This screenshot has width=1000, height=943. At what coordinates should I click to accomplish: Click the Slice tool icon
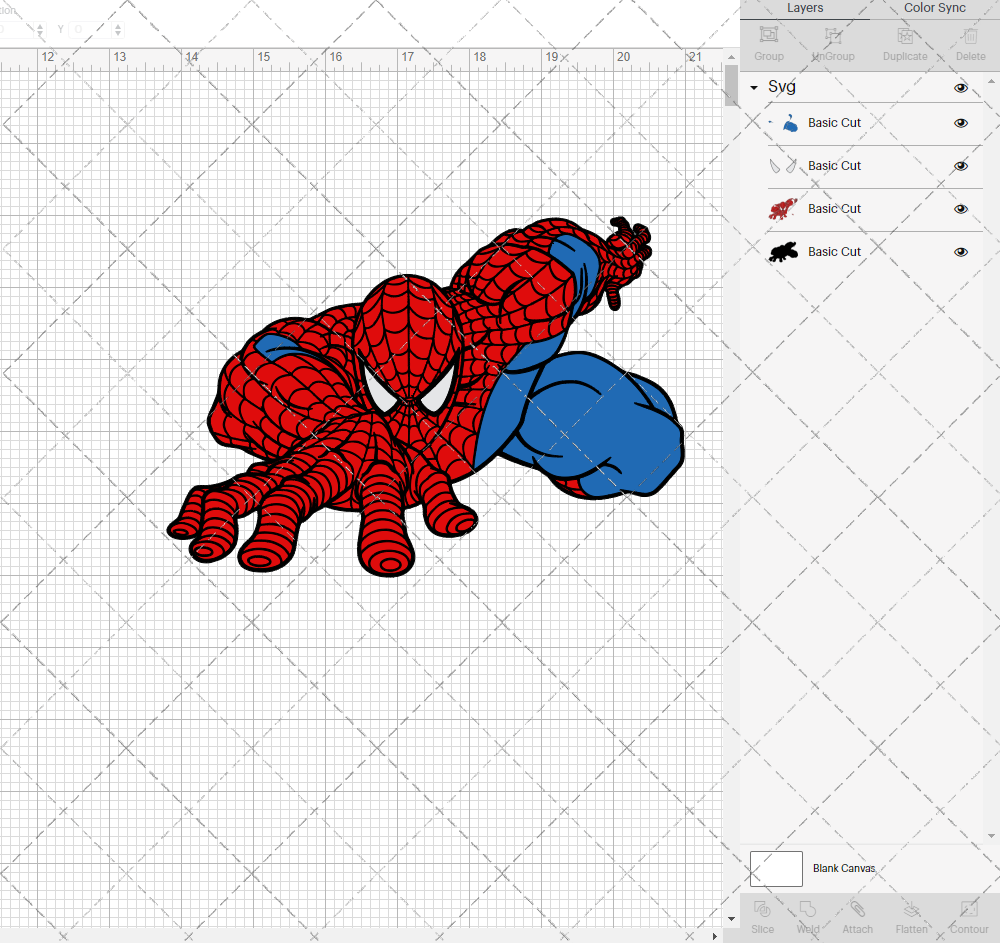[x=762, y=909]
